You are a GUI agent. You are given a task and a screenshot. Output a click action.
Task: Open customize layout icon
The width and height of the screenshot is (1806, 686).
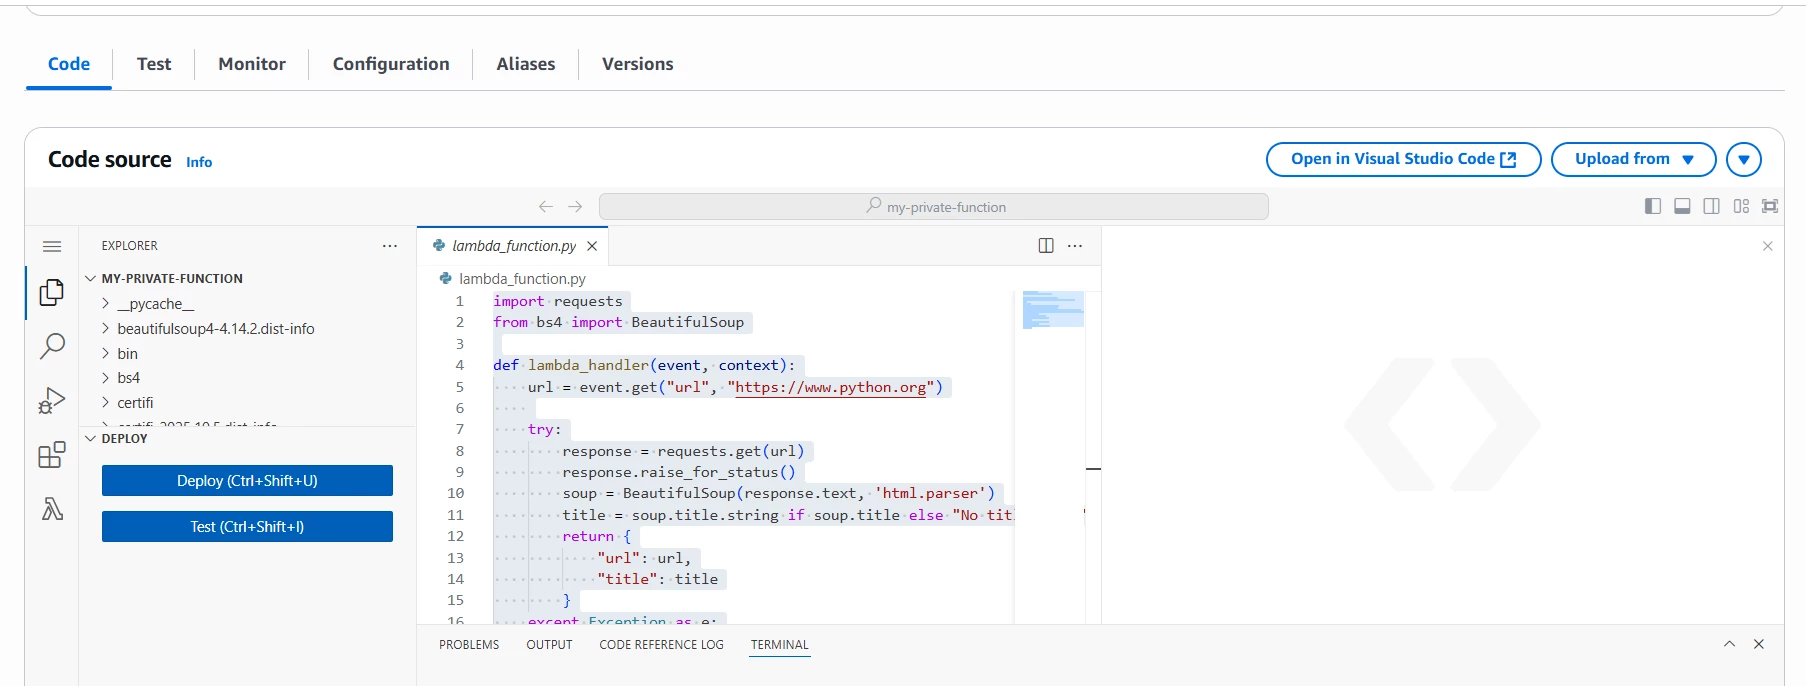click(1741, 206)
